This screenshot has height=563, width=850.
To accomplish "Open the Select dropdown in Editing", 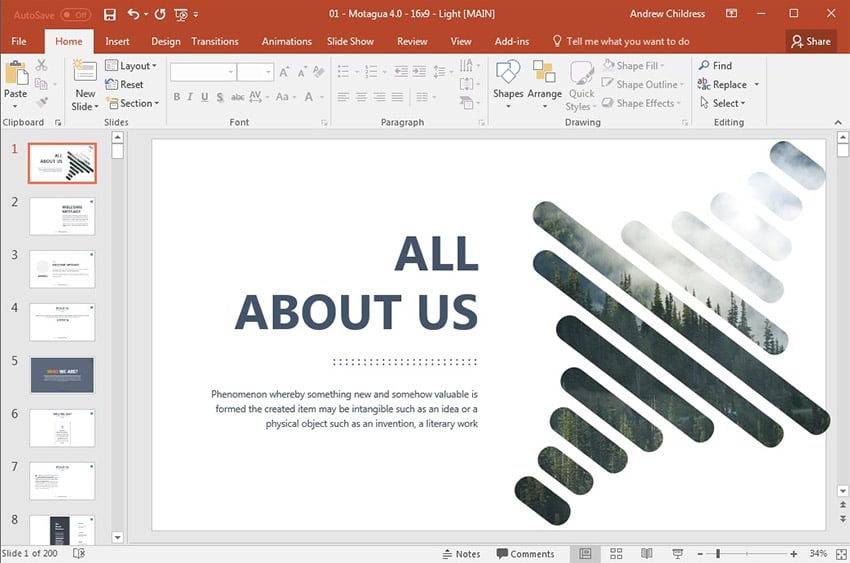I will coord(723,103).
